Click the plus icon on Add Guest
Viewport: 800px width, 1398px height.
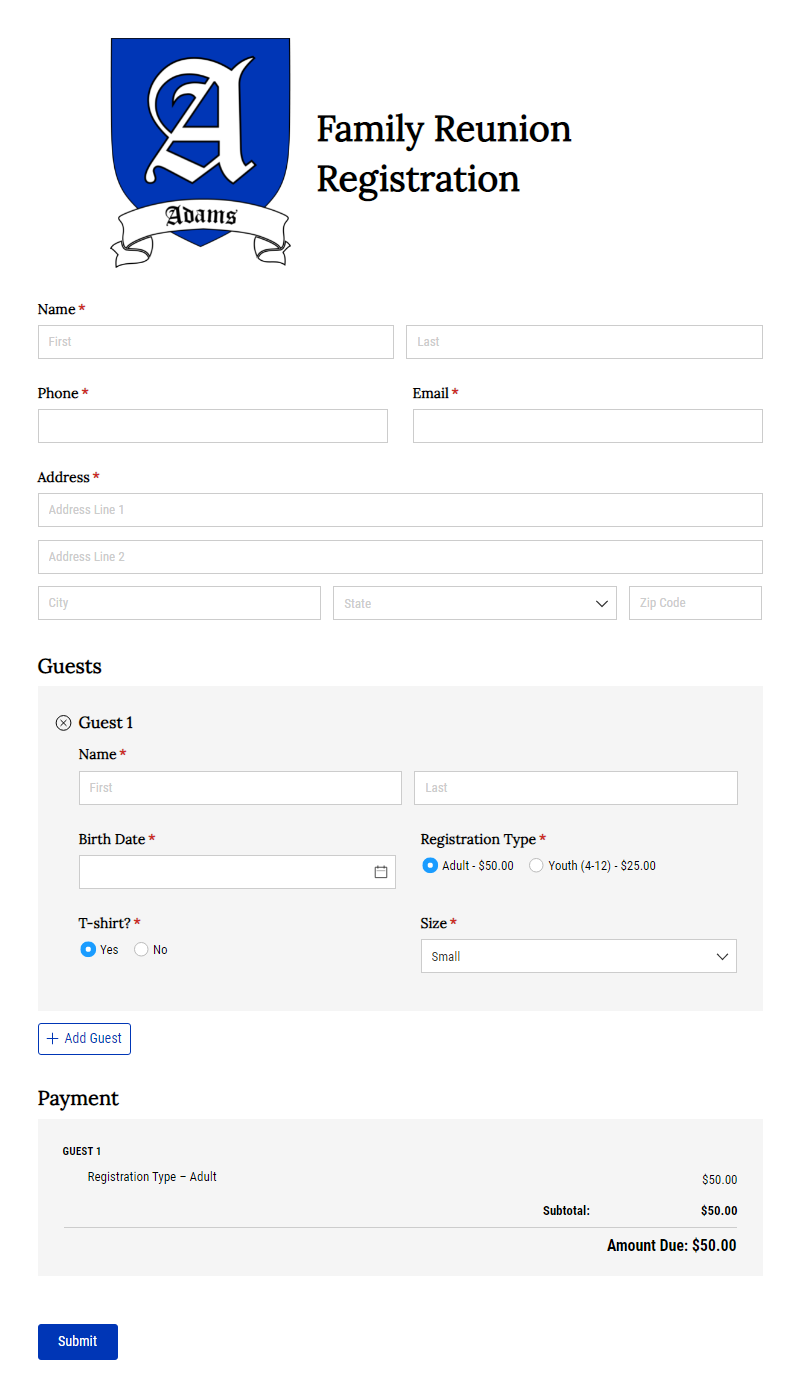(x=51, y=1038)
